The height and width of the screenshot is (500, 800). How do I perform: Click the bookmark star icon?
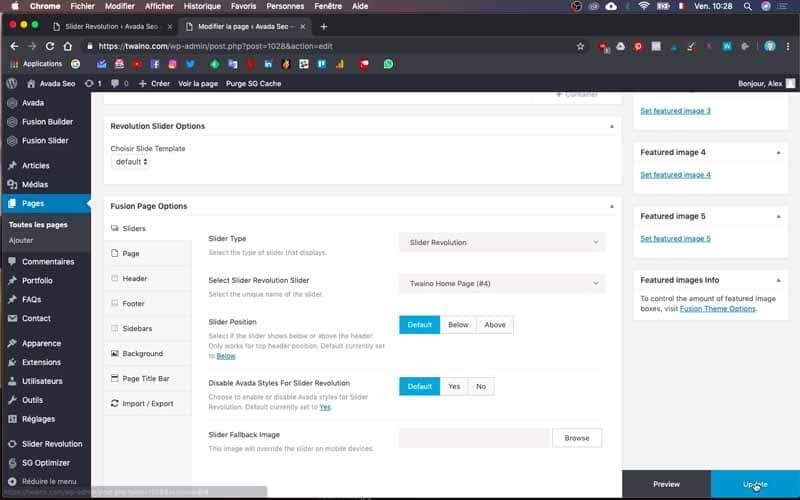coord(580,46)
